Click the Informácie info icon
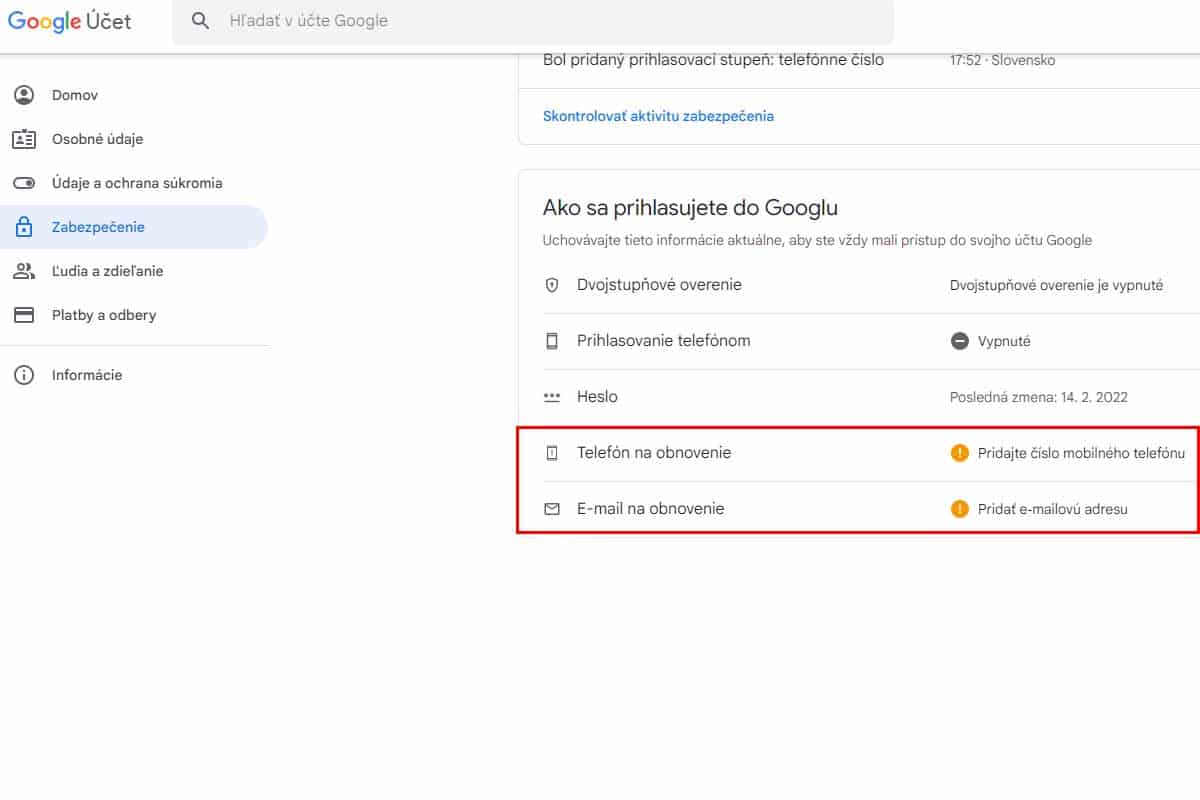This screenshot has width=1200, height=800. (x=24, y=375)
